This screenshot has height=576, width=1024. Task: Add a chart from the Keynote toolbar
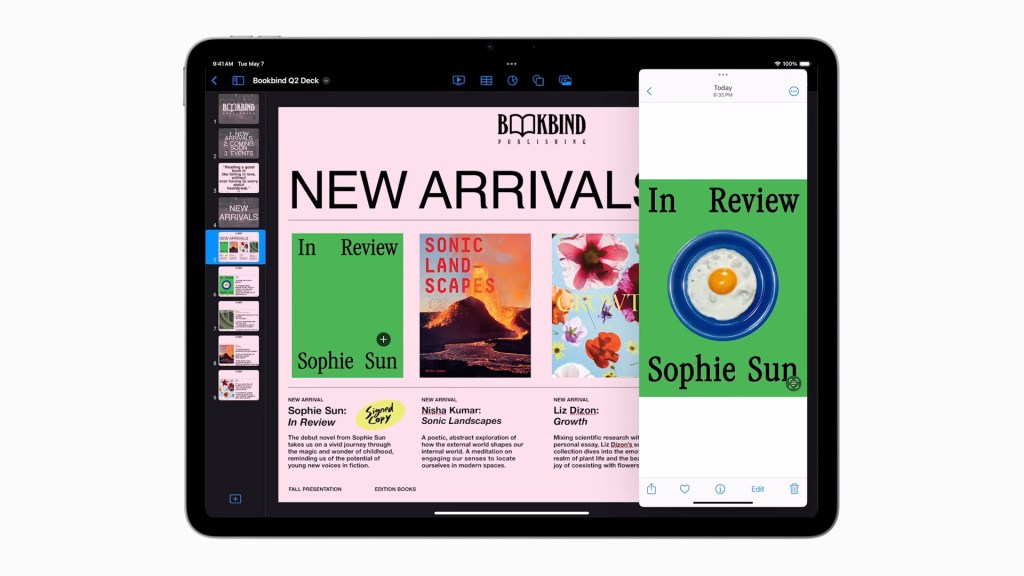[x=512, y=80]
